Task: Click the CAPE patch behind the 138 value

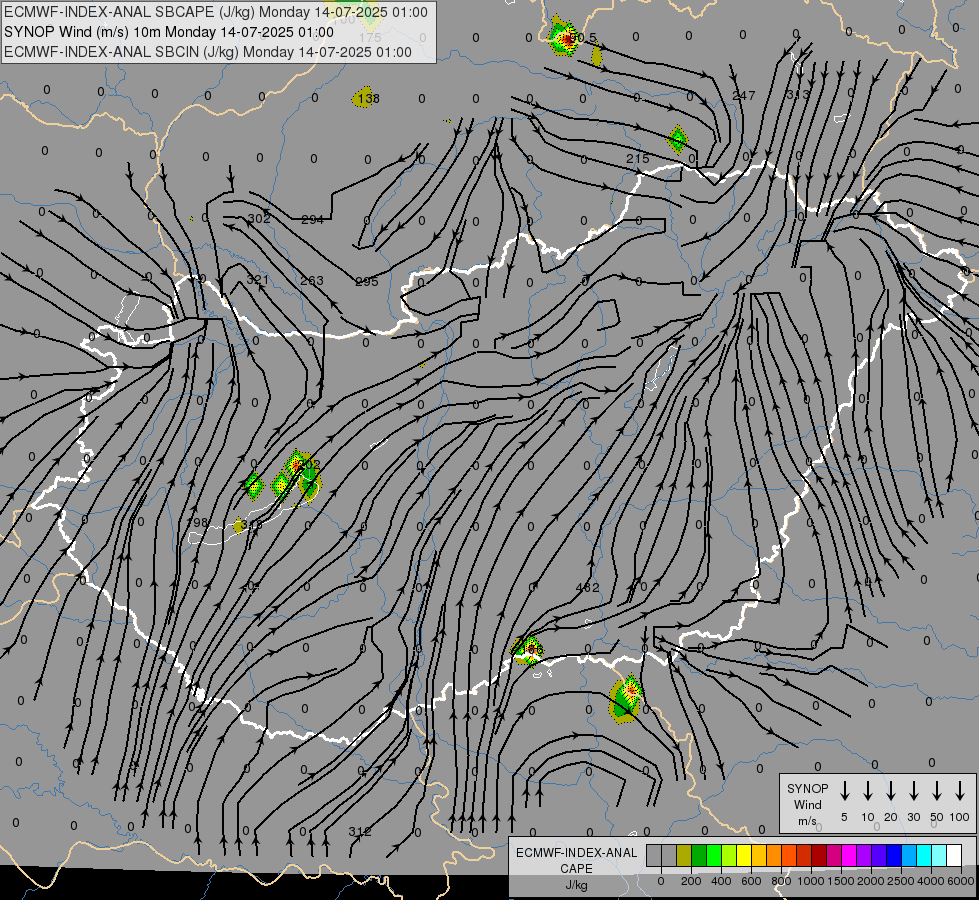Action: pyautogui.click(x=365, y=98)
